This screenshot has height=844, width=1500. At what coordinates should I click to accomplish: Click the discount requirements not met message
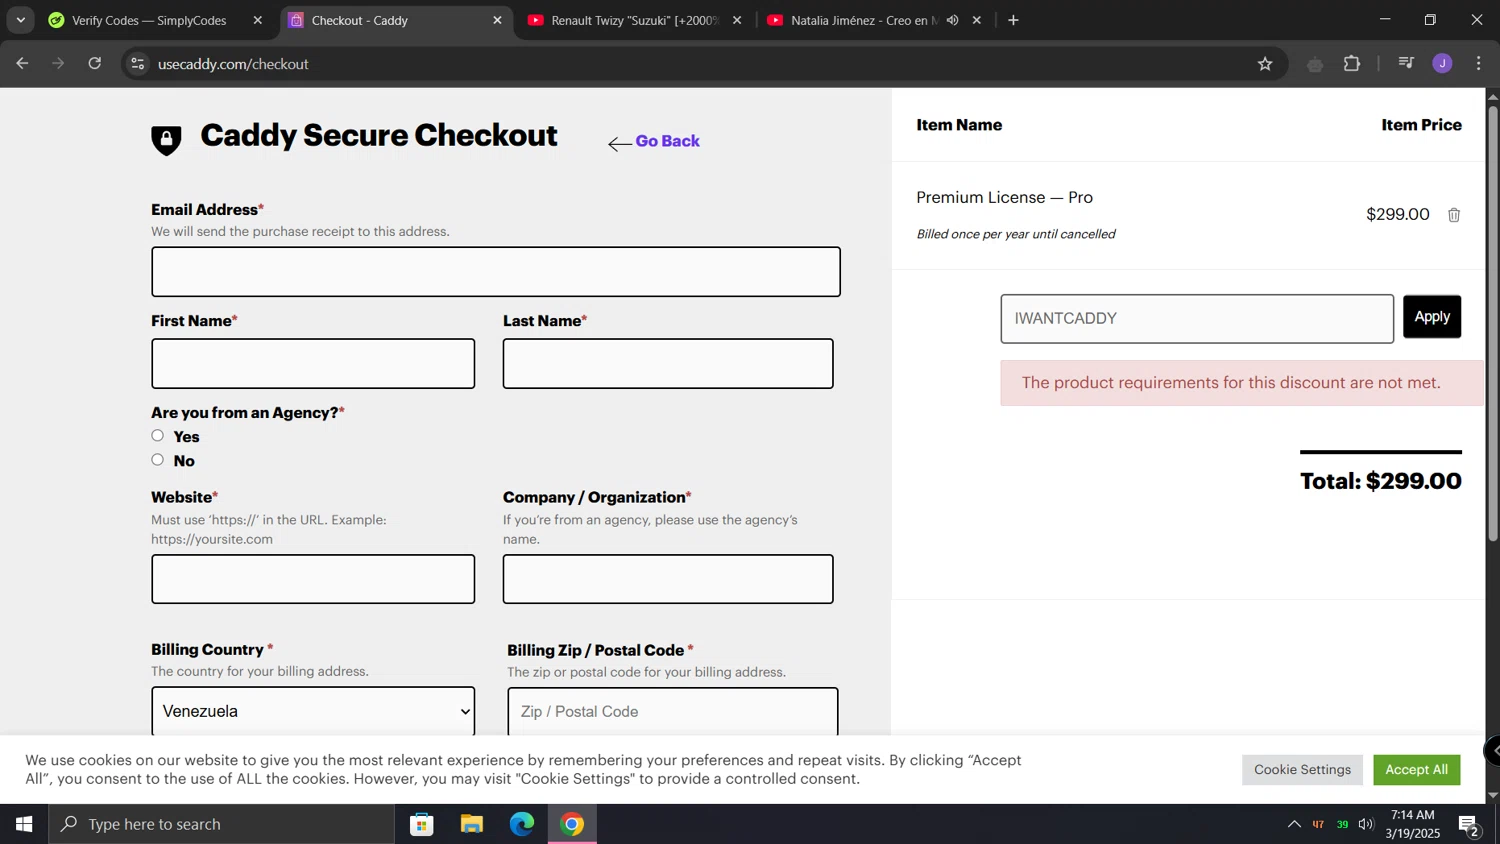point(1241,383)
